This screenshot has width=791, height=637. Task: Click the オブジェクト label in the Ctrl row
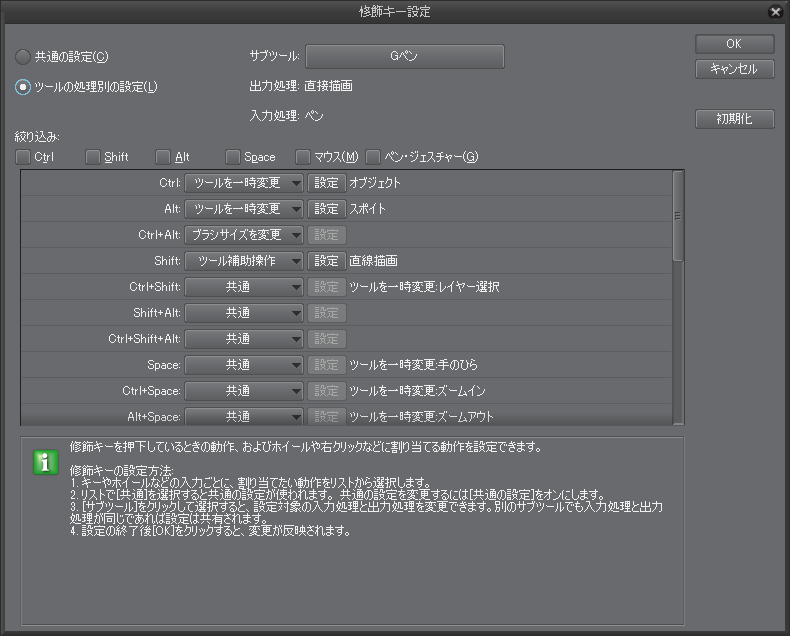point(375,183)
